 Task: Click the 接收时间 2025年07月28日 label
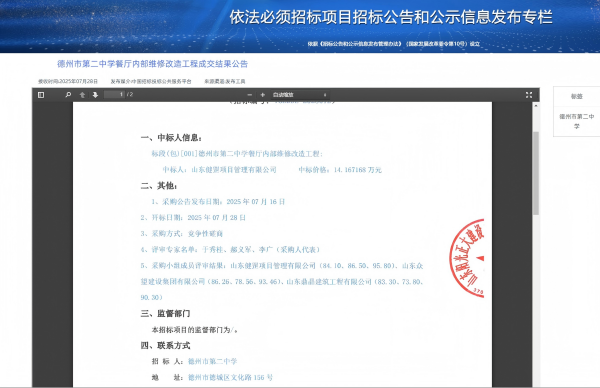68,82
